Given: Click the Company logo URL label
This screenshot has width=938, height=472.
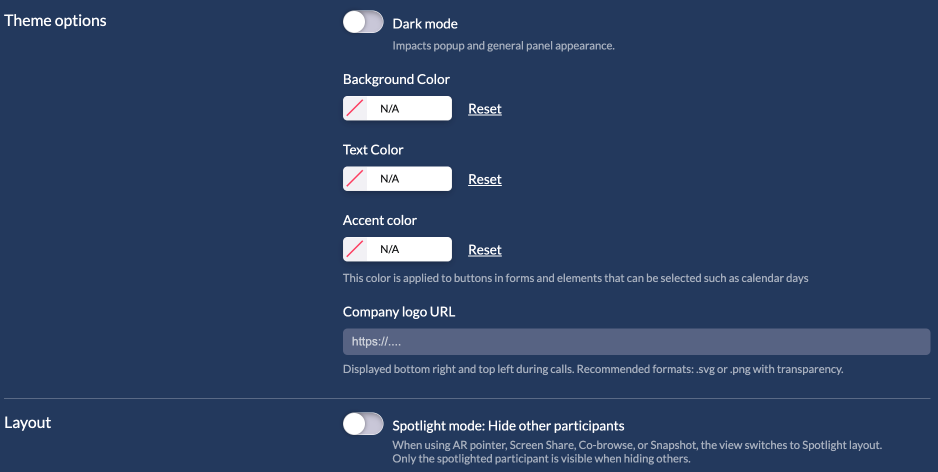Looking at the screenshot, I should point(399,312).
